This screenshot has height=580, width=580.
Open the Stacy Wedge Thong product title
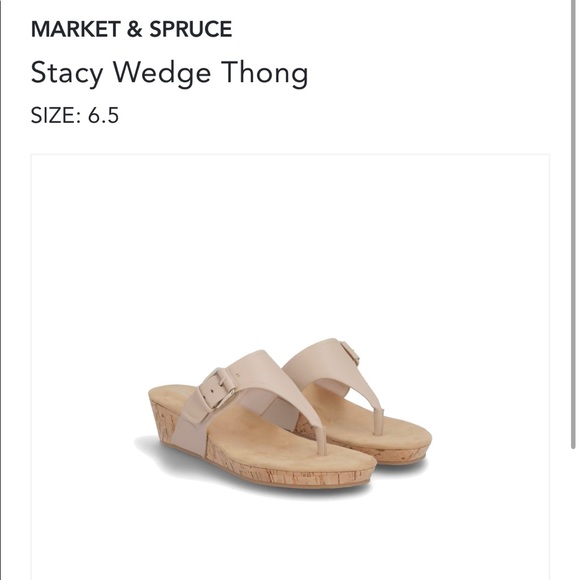[x=169, y=73]
